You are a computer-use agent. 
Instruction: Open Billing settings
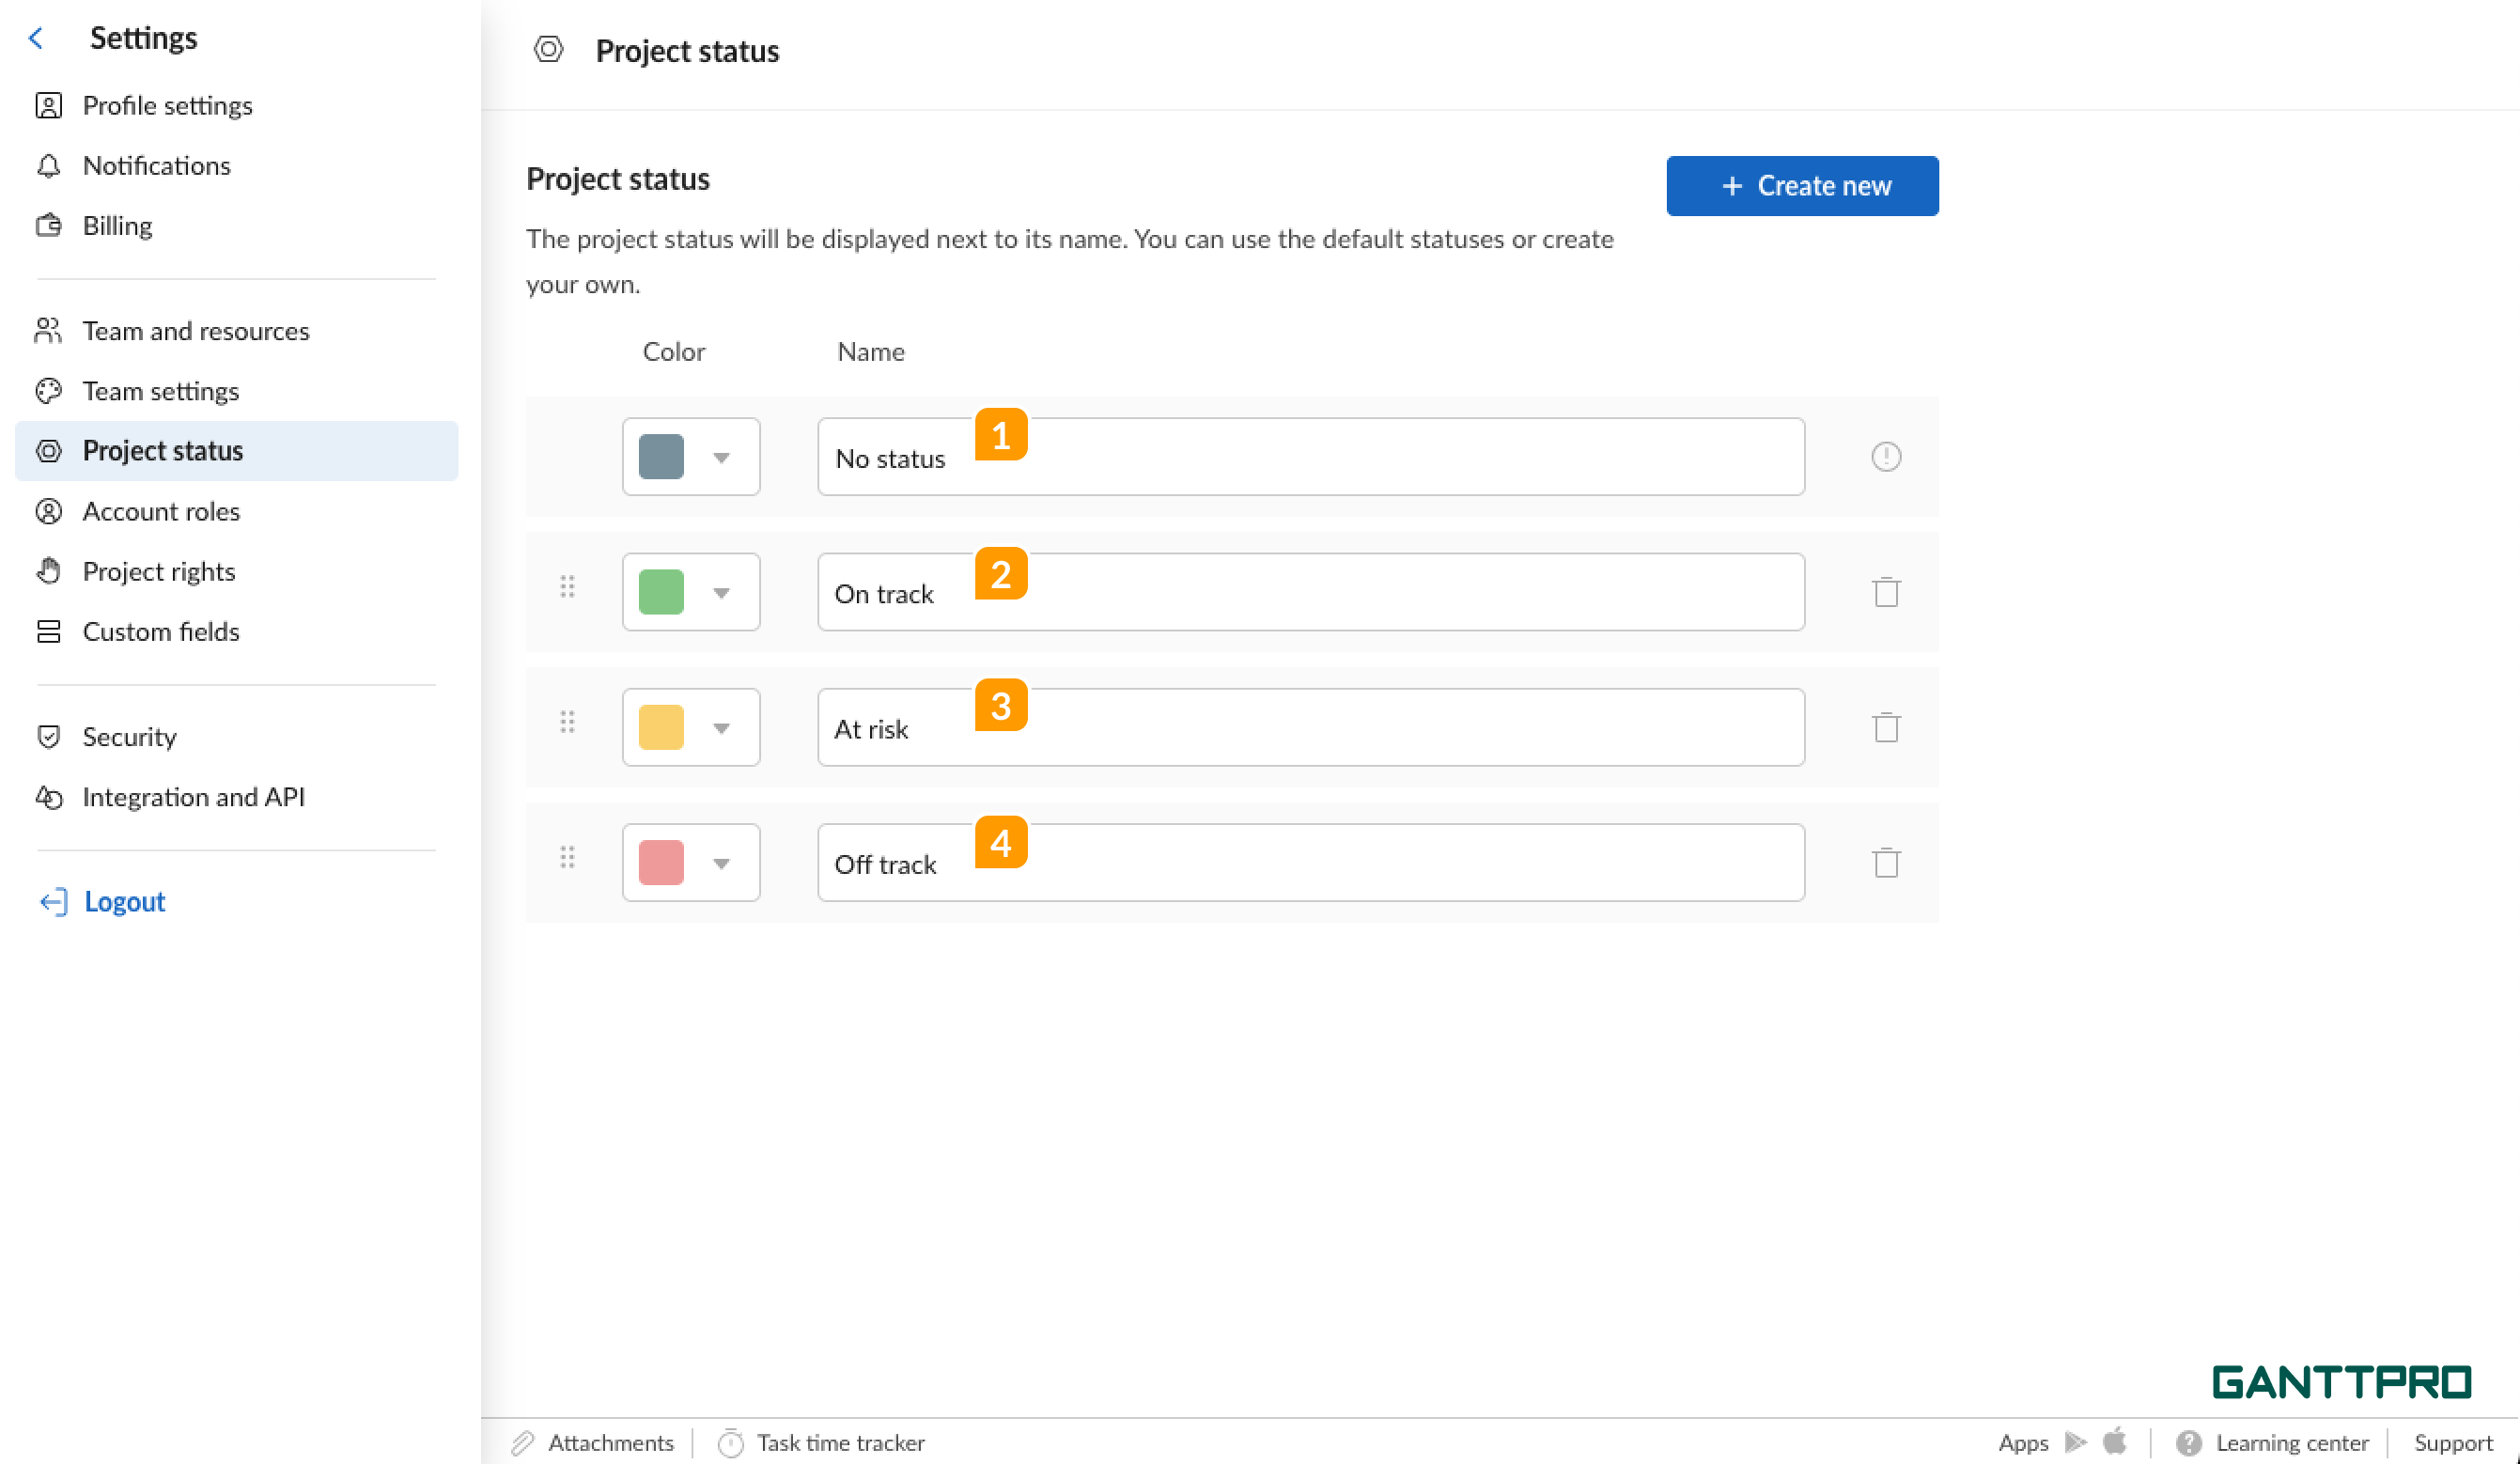(x=116, y=225)
